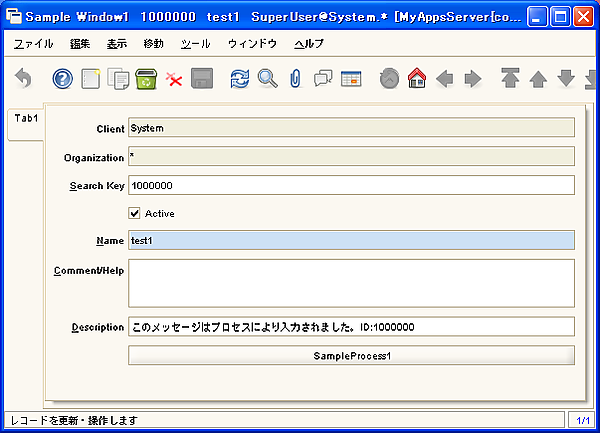Open Help via blue question mark icon
The width and height of the screenshot is (600, 433).
[63, 78]
